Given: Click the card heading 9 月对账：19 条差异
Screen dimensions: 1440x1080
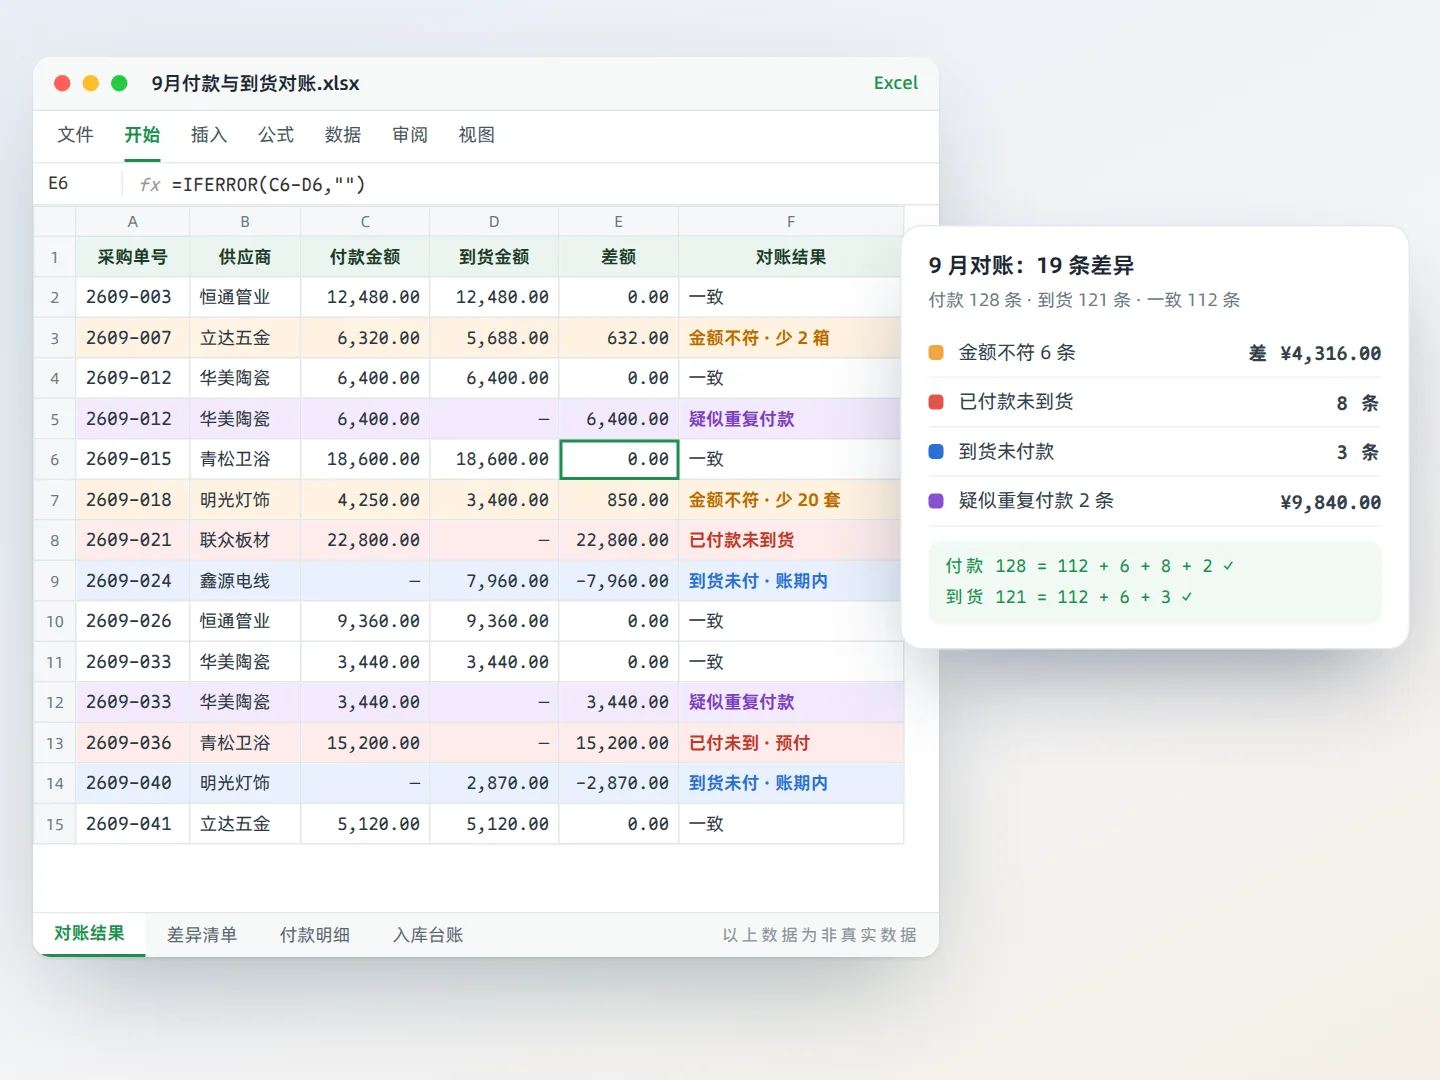Looking at the screenshot, I should [x=1031, y=266].
